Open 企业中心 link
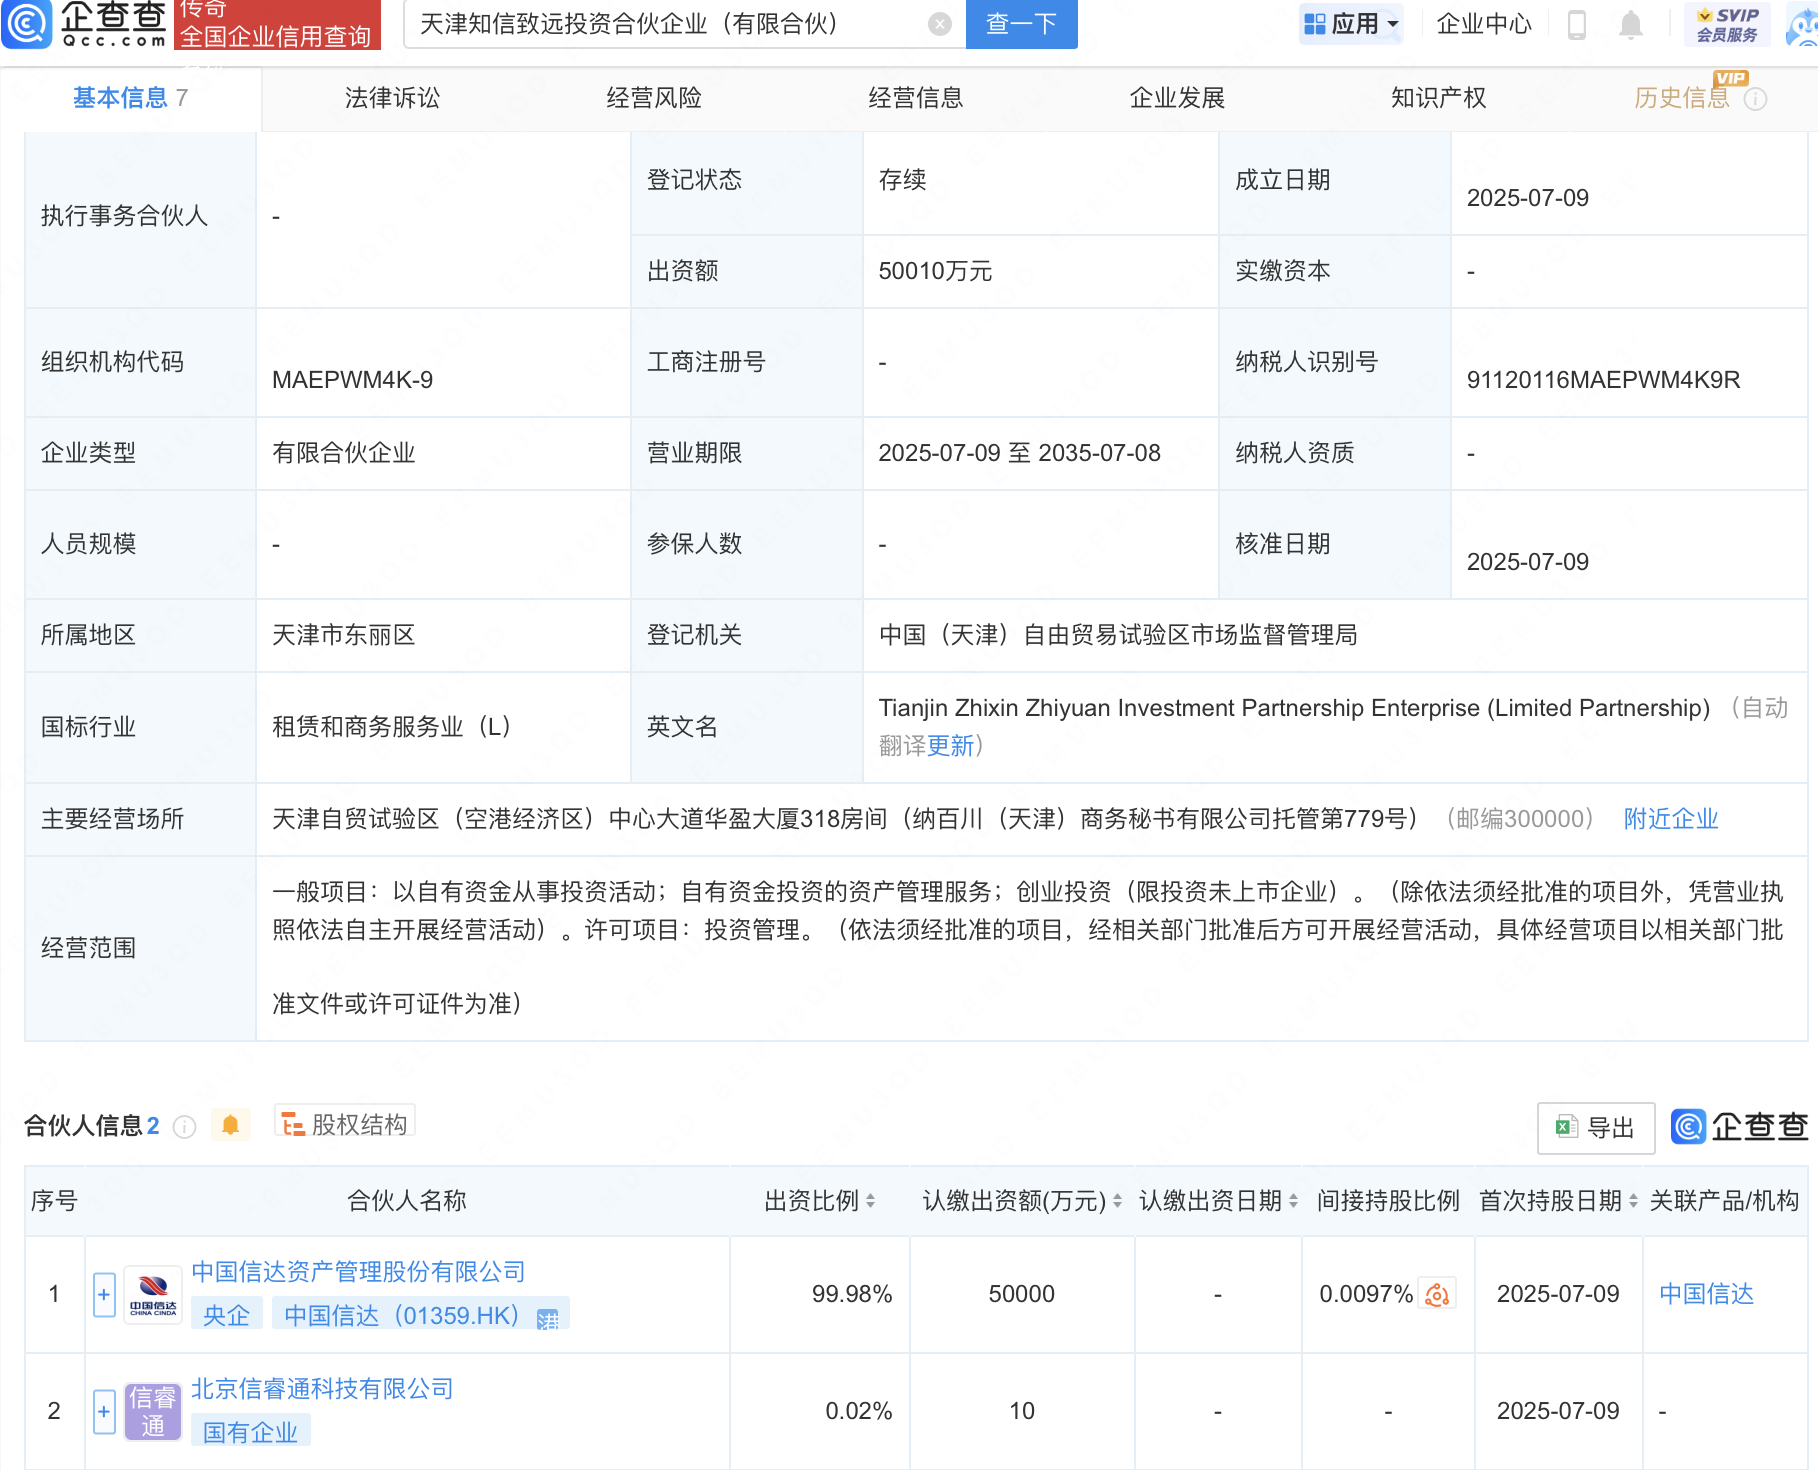The image size is (1818, 1470). (1484, 24)
